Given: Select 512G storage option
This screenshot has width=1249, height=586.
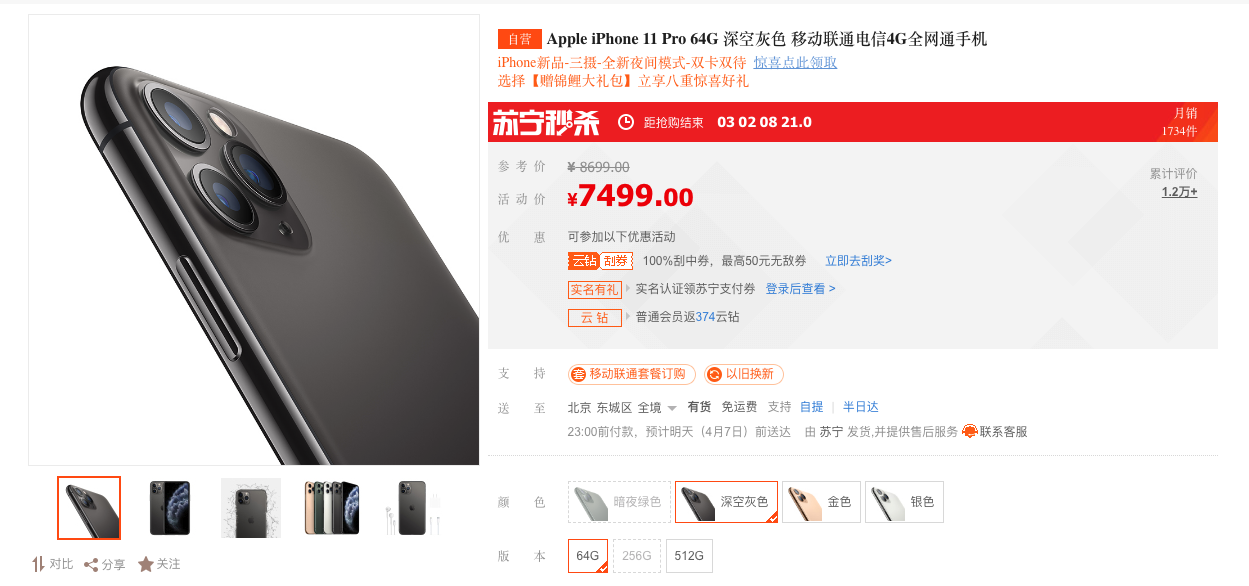Looking at the screenshot, I should (x=689, y=556).
